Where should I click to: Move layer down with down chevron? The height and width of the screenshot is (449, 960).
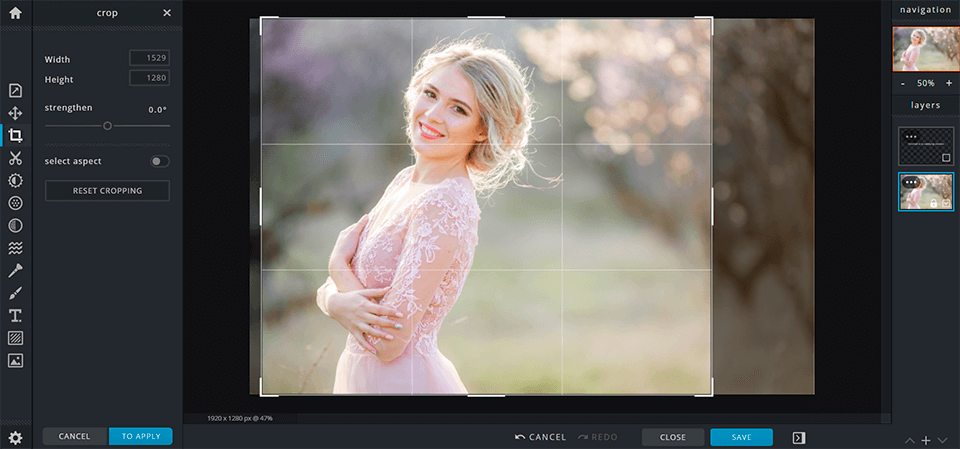pyautogui.click(x=942, y=440)
